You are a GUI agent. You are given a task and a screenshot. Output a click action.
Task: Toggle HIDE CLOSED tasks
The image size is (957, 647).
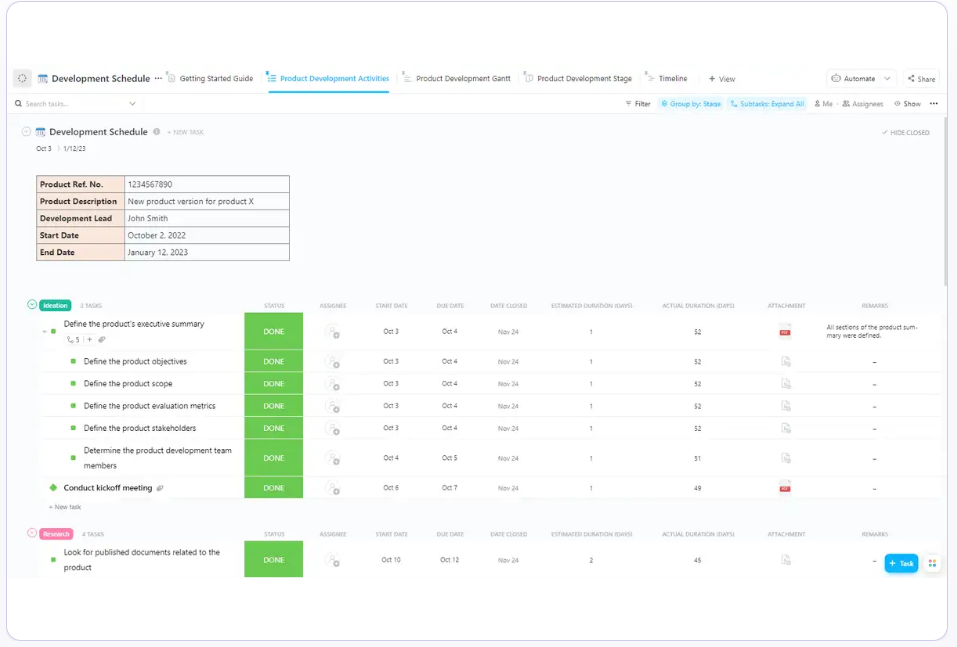tap(905, 132)
